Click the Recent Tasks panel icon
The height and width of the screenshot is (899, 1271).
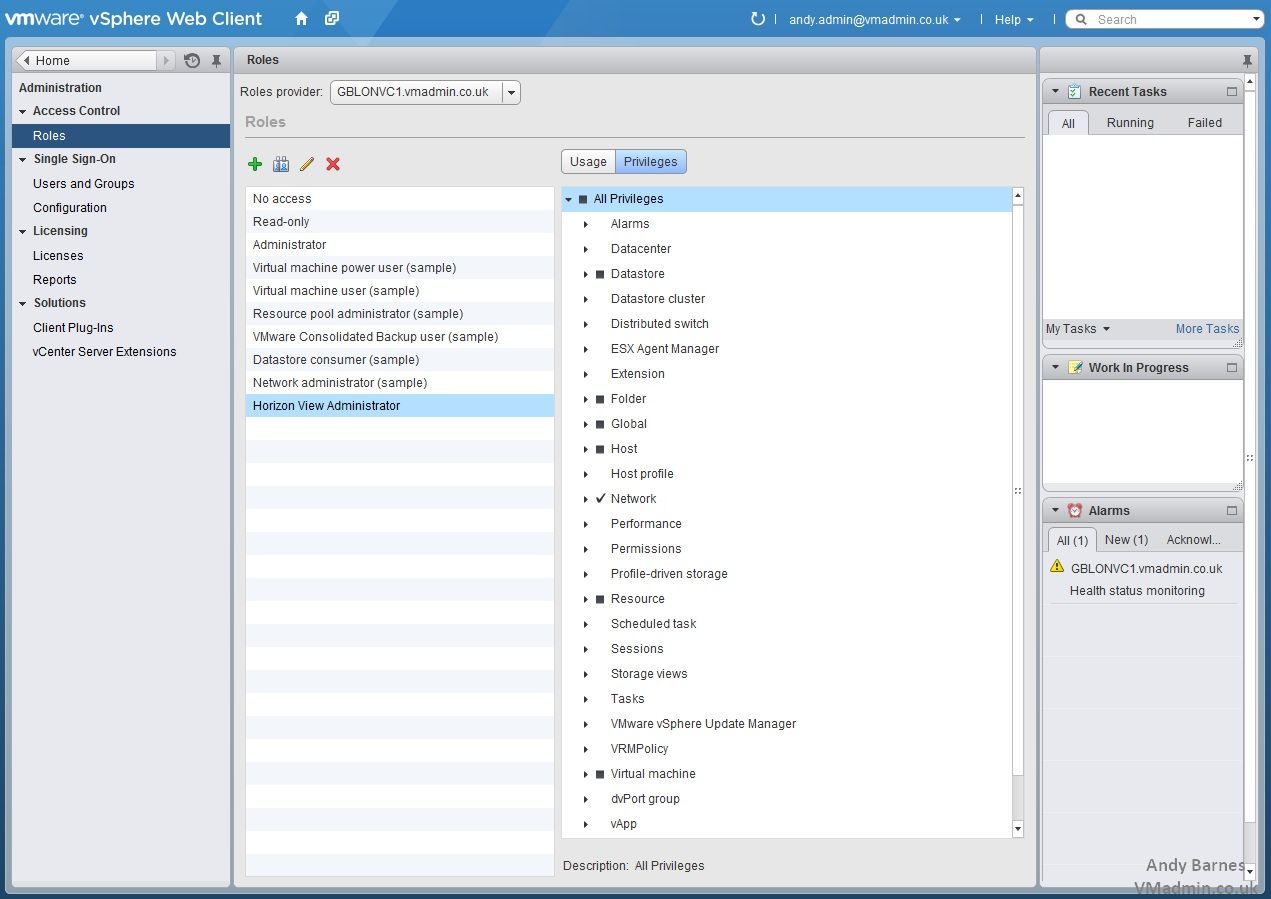pos(1074,92)
